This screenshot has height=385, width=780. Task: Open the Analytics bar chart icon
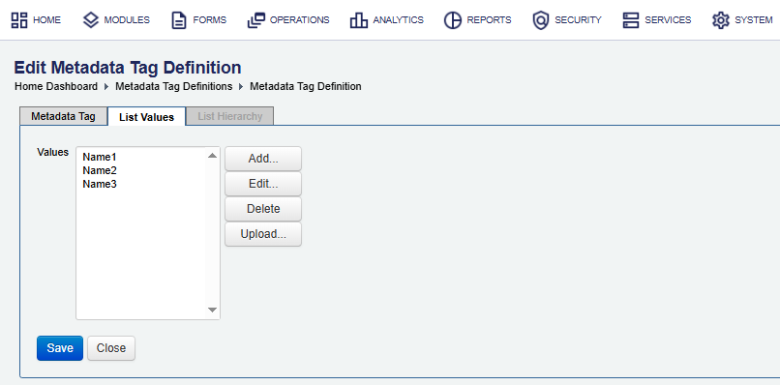coord(359,20)
